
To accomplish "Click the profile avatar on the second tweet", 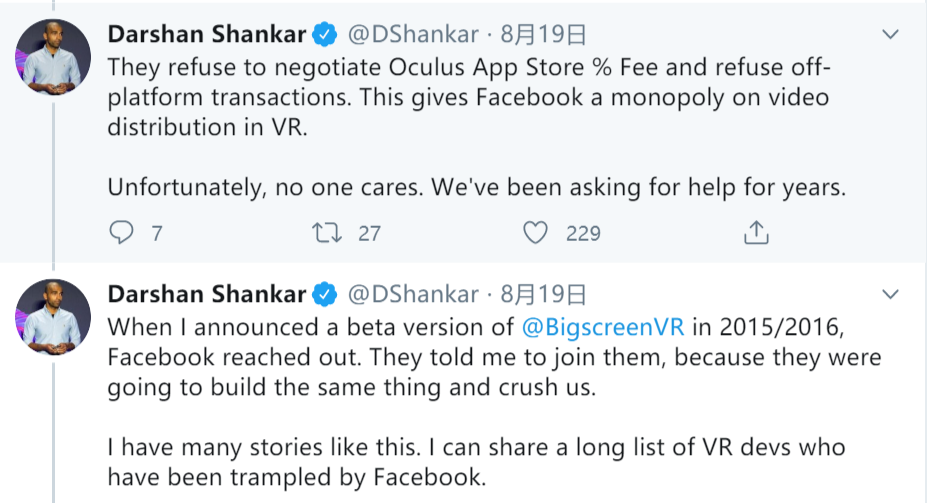I will tap(48, 312).
